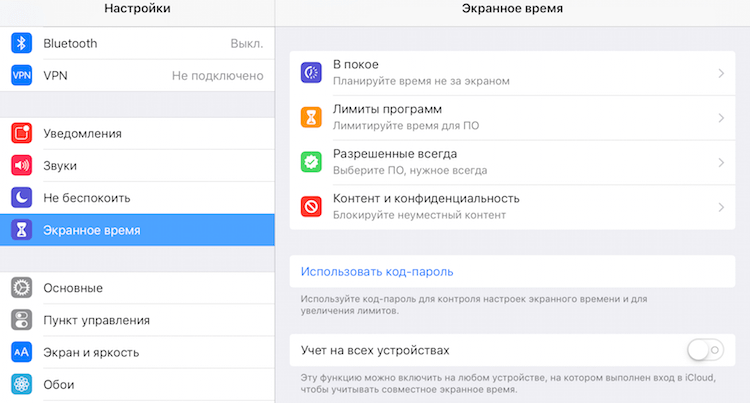This screenshot has height=403, width=750.
Task: Open Звуки settings section
Action: [x=137, y=165]
